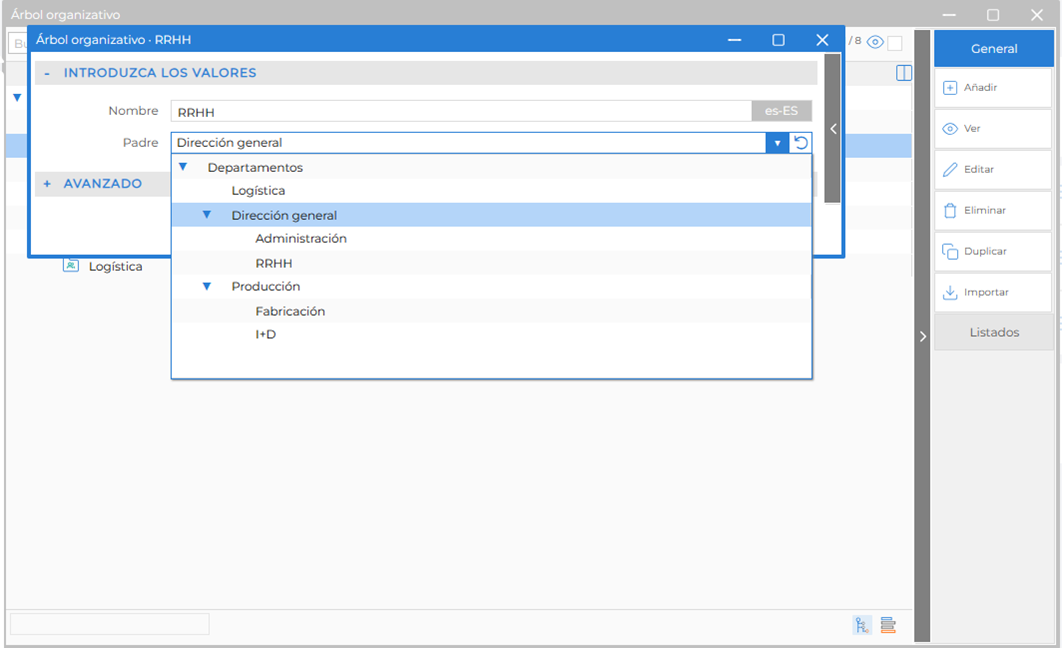Click the Eliminar button

click(x=993, y=211)
